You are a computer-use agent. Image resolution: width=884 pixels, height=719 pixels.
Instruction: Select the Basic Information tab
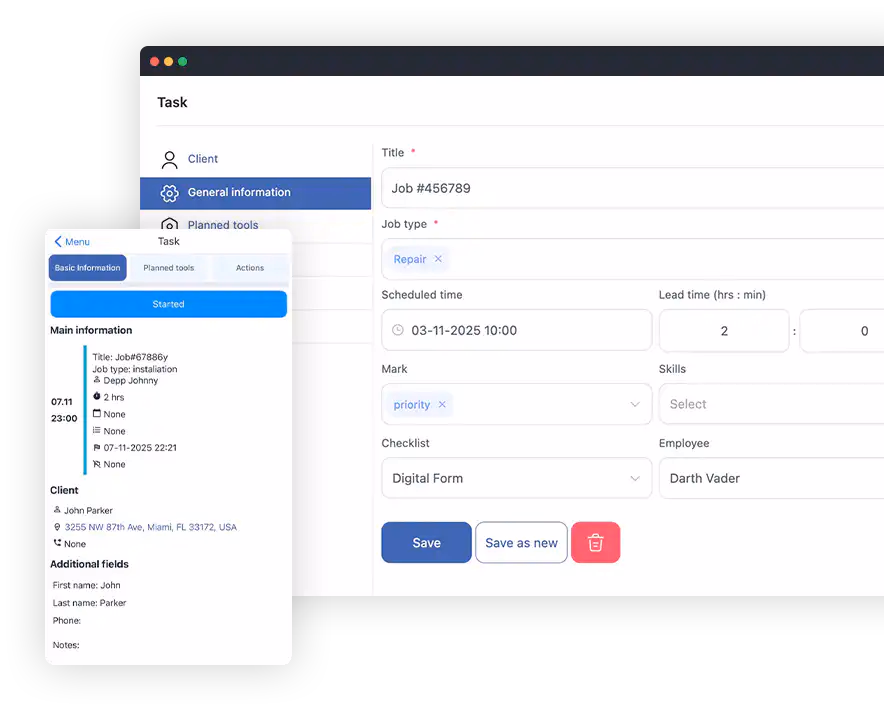(x=88, y=268)
